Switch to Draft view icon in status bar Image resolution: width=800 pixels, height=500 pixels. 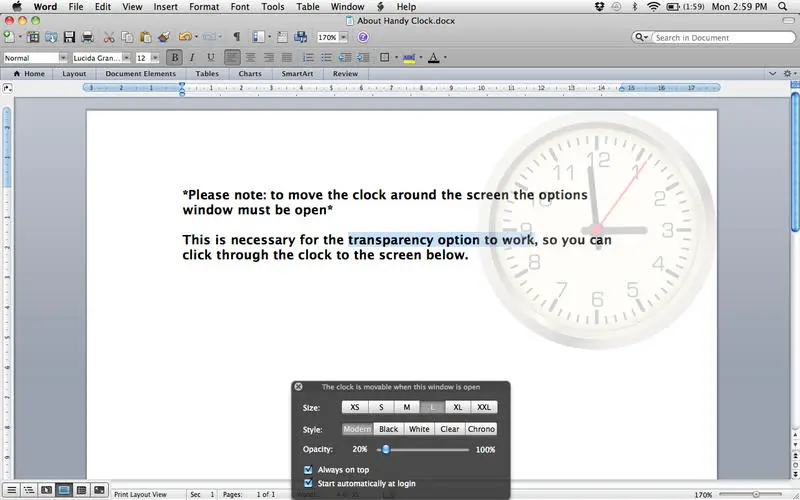click(11, 490)
